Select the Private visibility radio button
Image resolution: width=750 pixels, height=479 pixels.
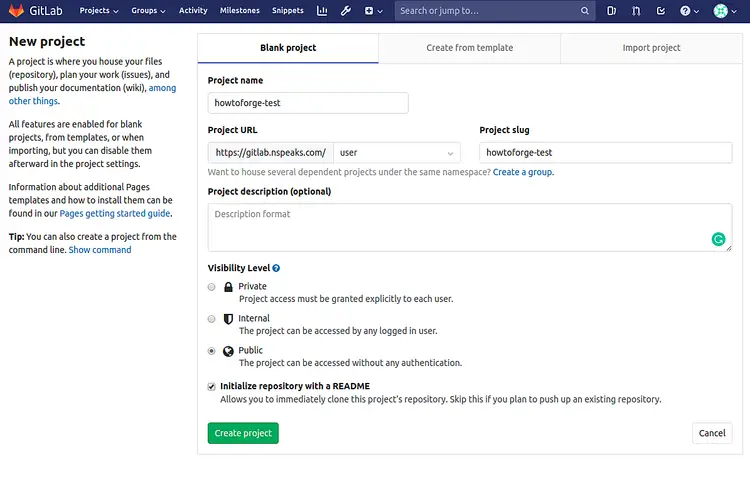[211, 287]
